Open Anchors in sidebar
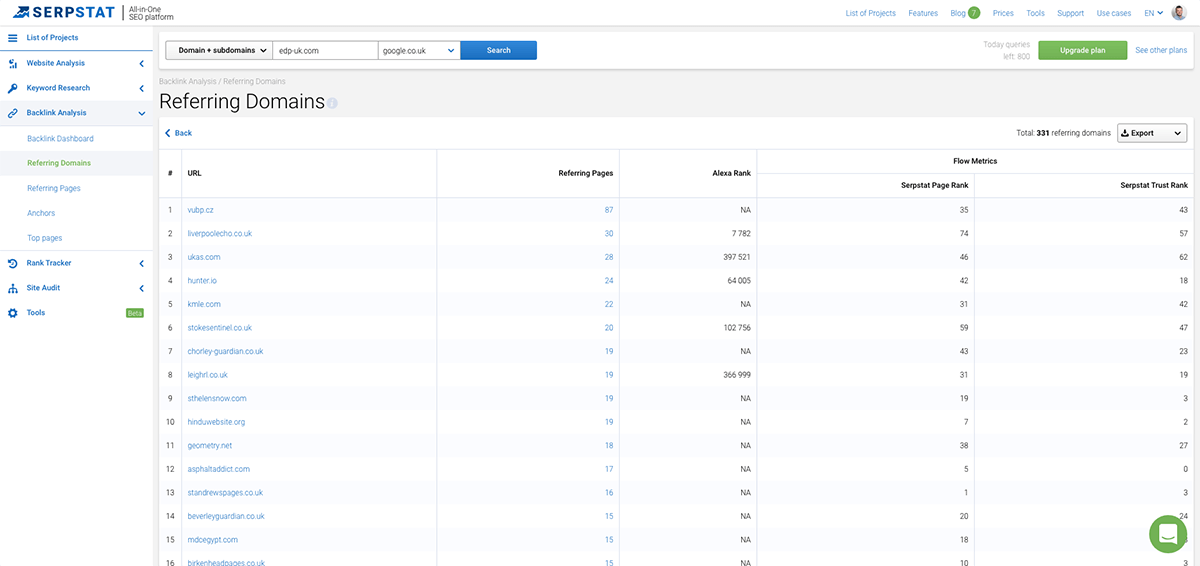Viewport: 1200px width, 566px height. coord(41,213)
